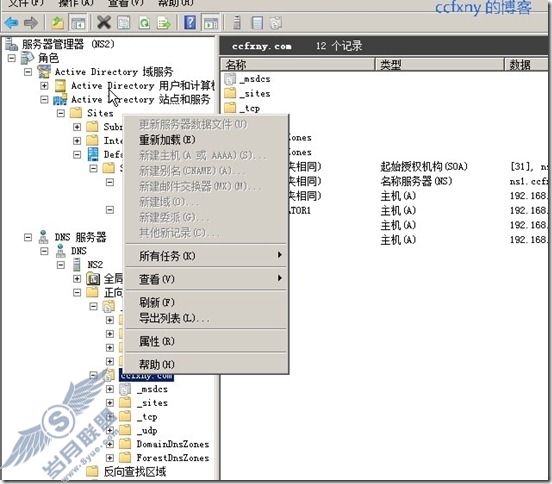Expand the _msdcs subzone in tree
Viewport: 552px width, 484px height.
[110, 389]
